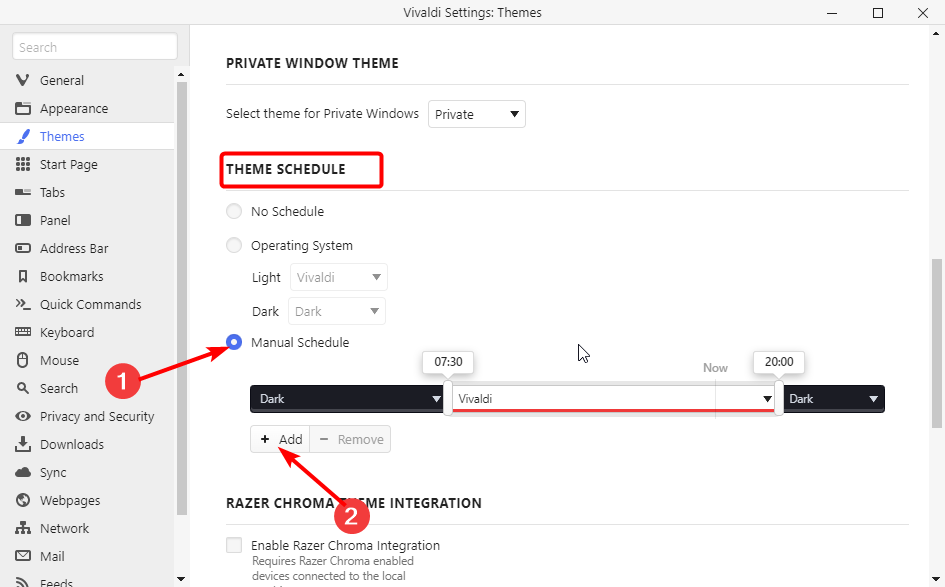
Task: Click "Select theme for Private Windows" label
Action: coord(322,113)
